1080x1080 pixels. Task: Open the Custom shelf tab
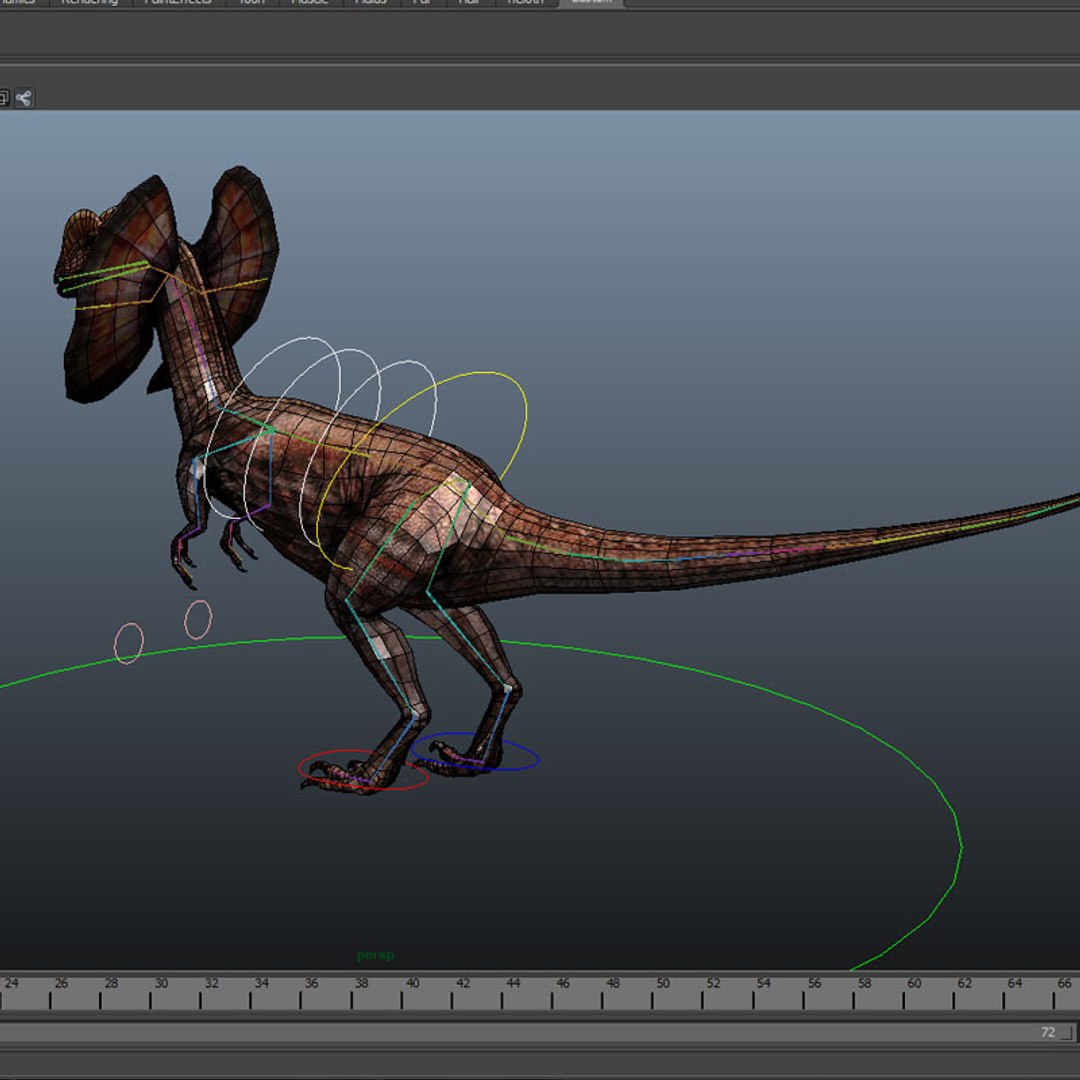[592, 3]
